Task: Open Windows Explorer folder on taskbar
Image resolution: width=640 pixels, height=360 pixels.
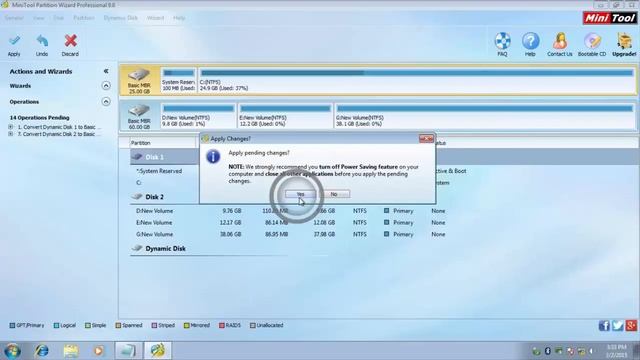Action: point(71,351)
